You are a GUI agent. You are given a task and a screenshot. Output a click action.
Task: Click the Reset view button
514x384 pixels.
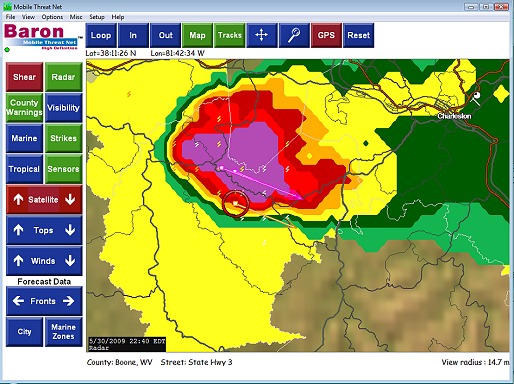point(359,35)
